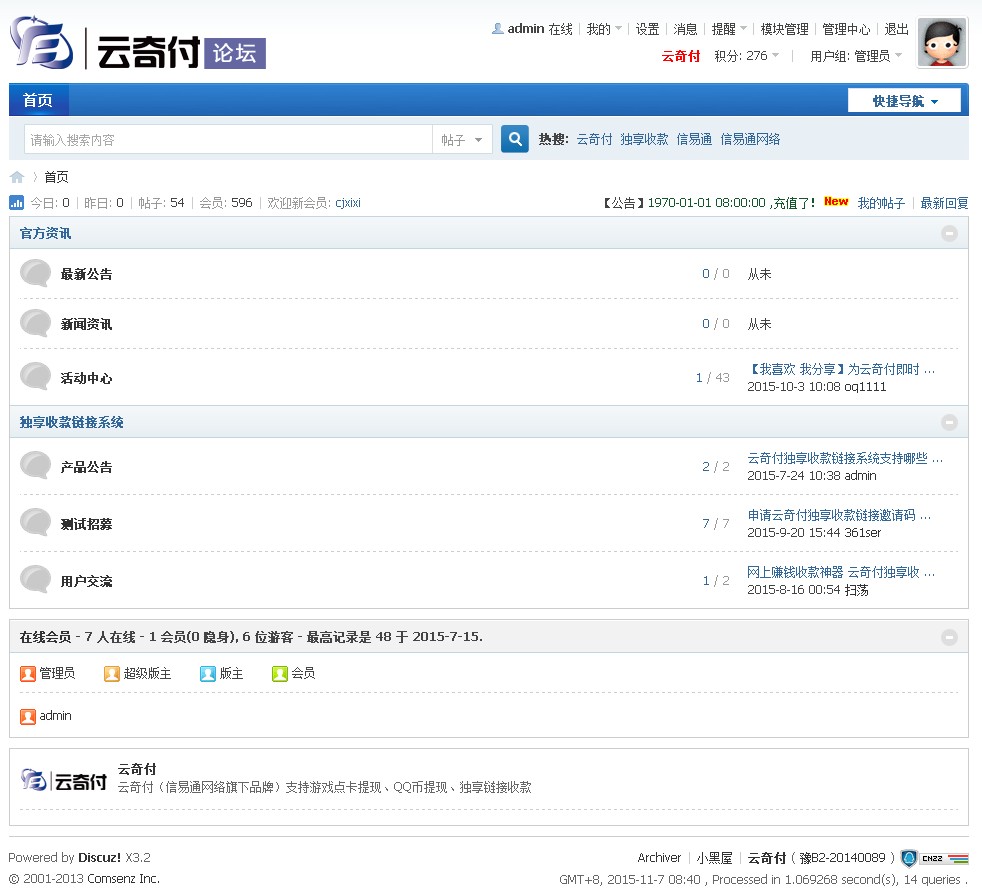This screenshot has height=894, width=982.
Task: Open the forum statistics chart icon
Action: pos(17,203)
